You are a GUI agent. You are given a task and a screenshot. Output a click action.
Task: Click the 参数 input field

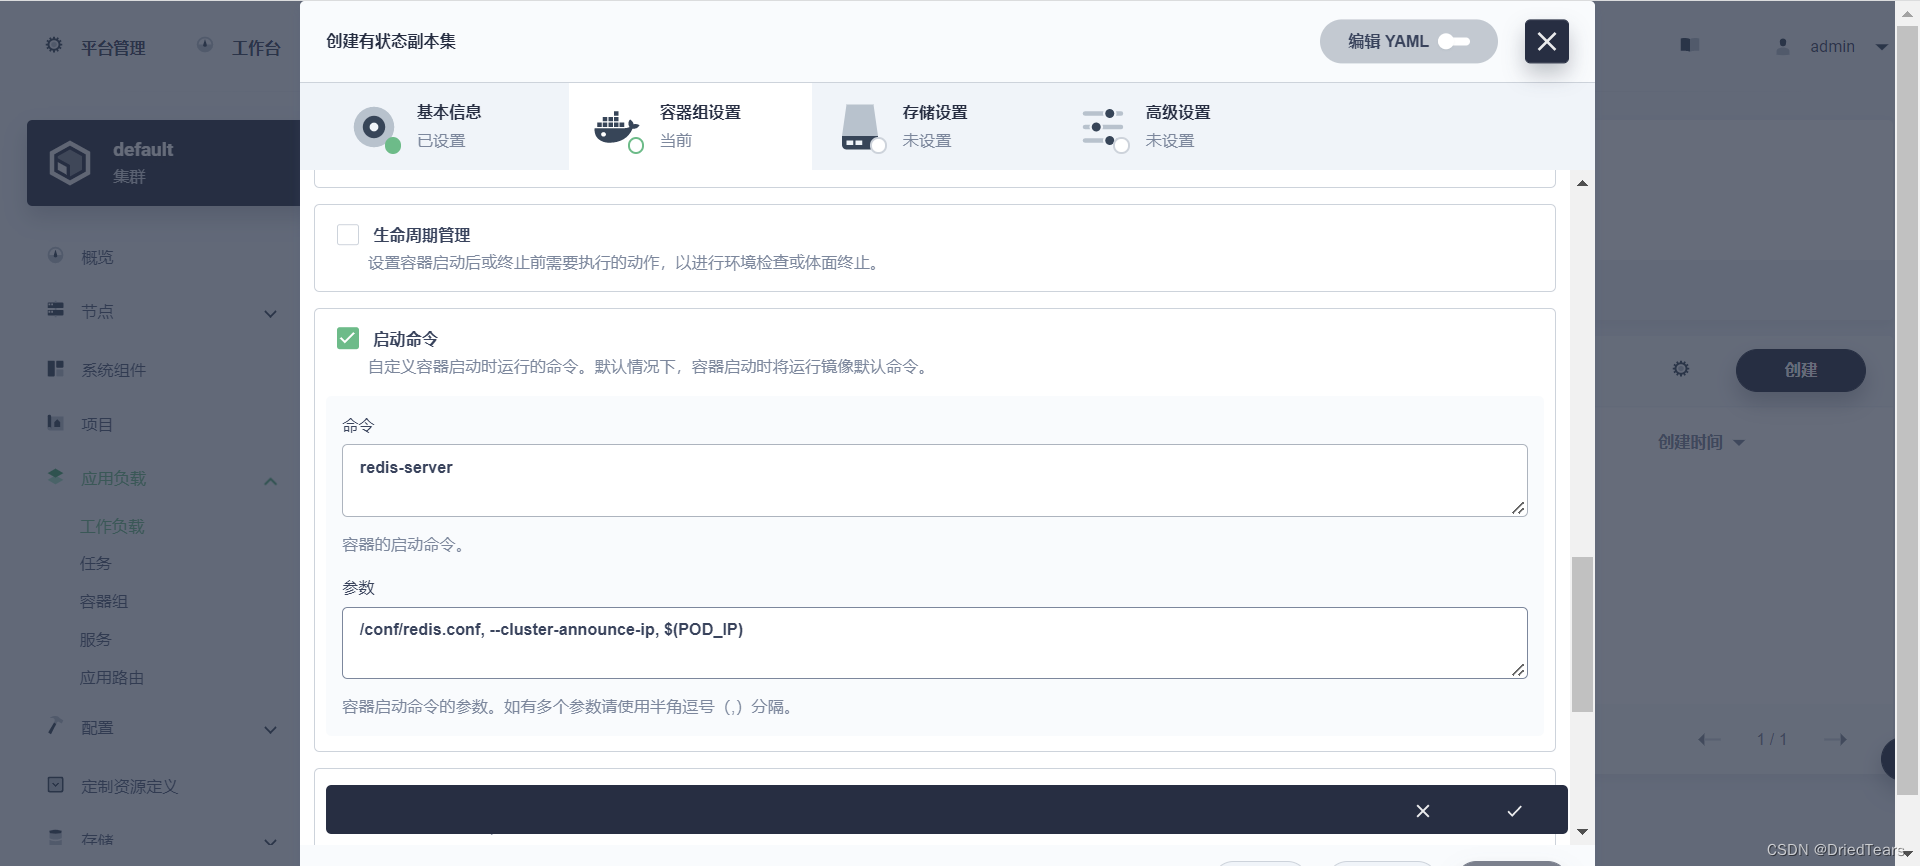pos(934,642)
